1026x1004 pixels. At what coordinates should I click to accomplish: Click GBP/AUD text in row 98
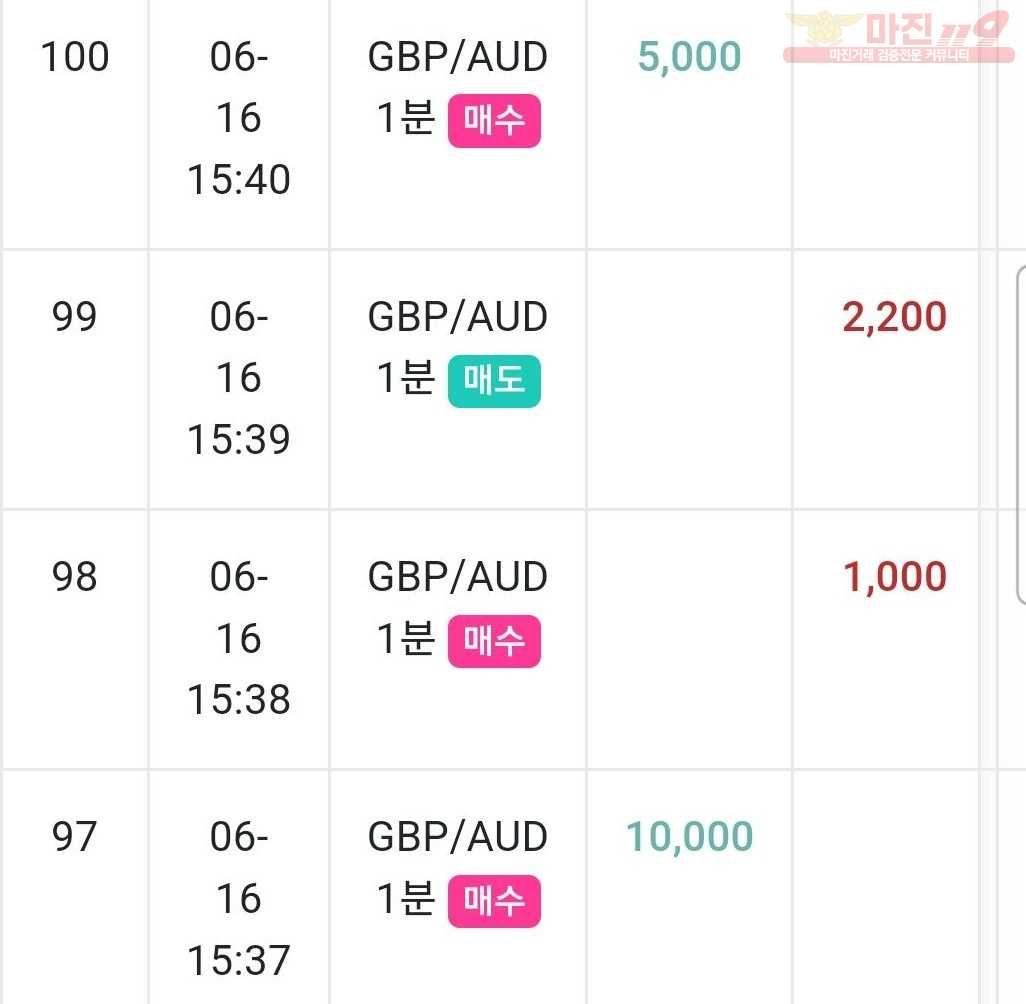[x=457, y=577]
